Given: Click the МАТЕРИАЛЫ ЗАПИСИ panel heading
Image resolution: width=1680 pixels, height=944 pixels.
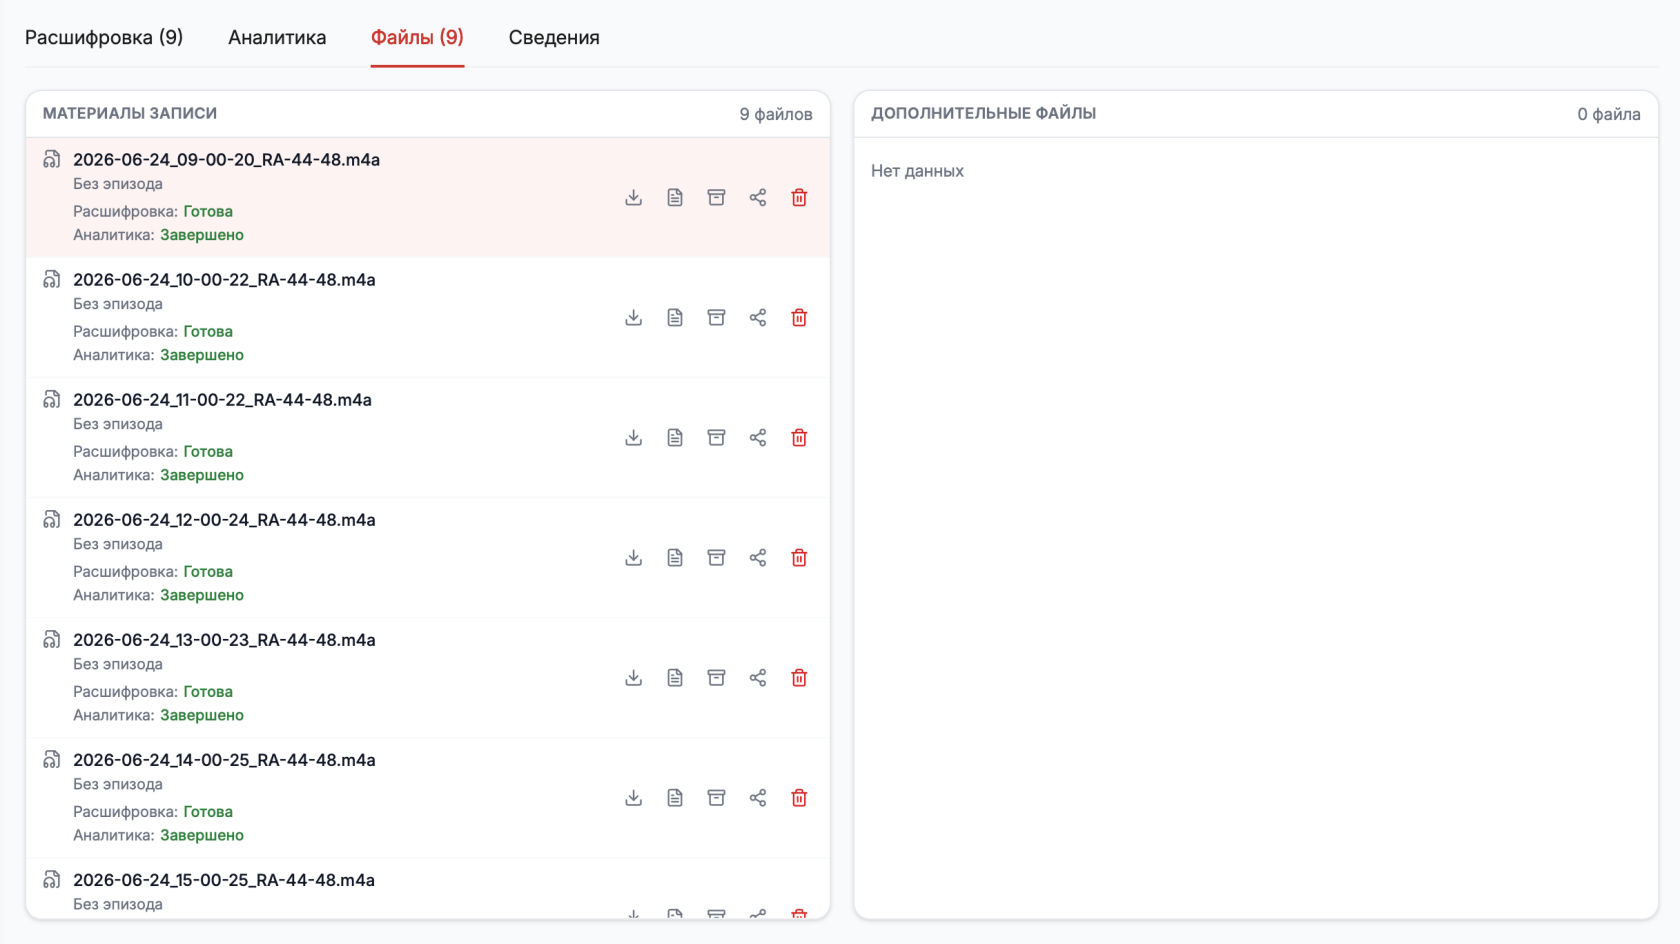Looking at the screenshot, I should coord(130,113).
